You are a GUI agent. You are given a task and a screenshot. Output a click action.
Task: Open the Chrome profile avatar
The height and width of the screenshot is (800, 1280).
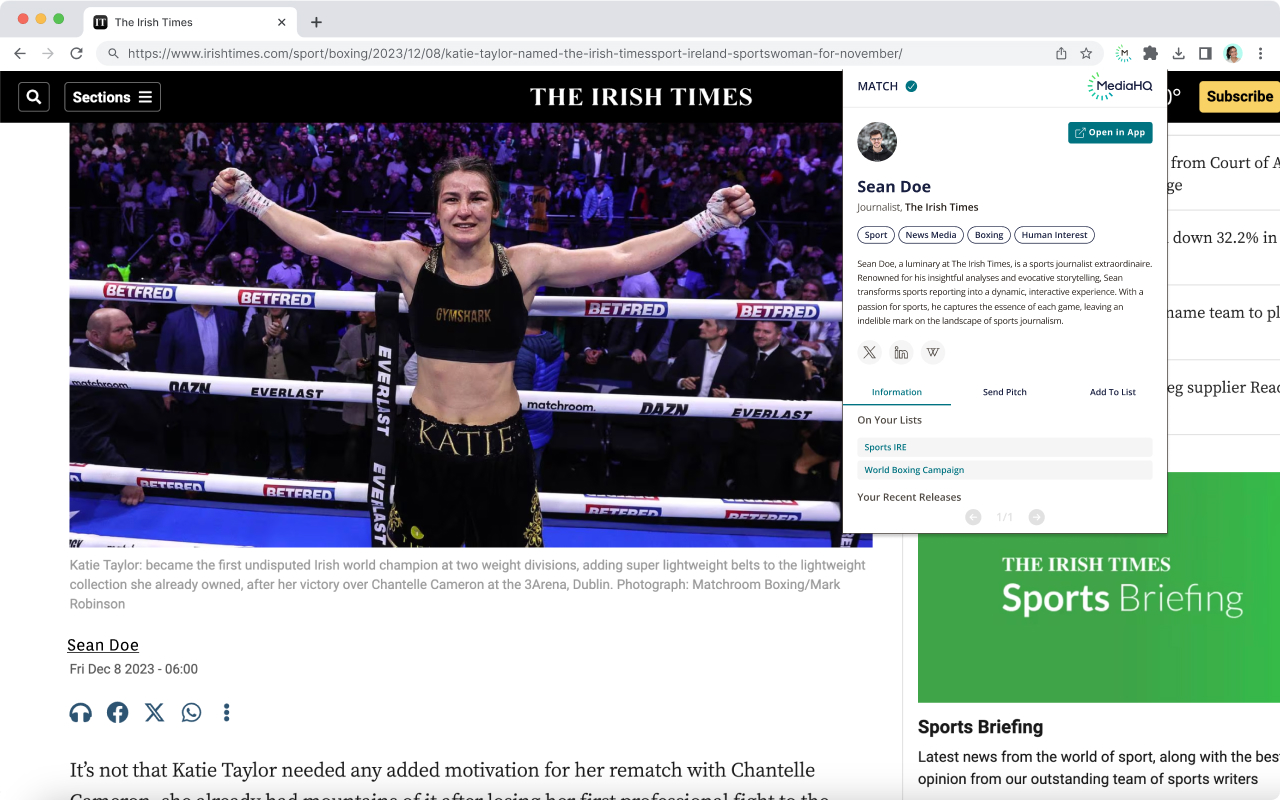click(x=1232, y=53)
